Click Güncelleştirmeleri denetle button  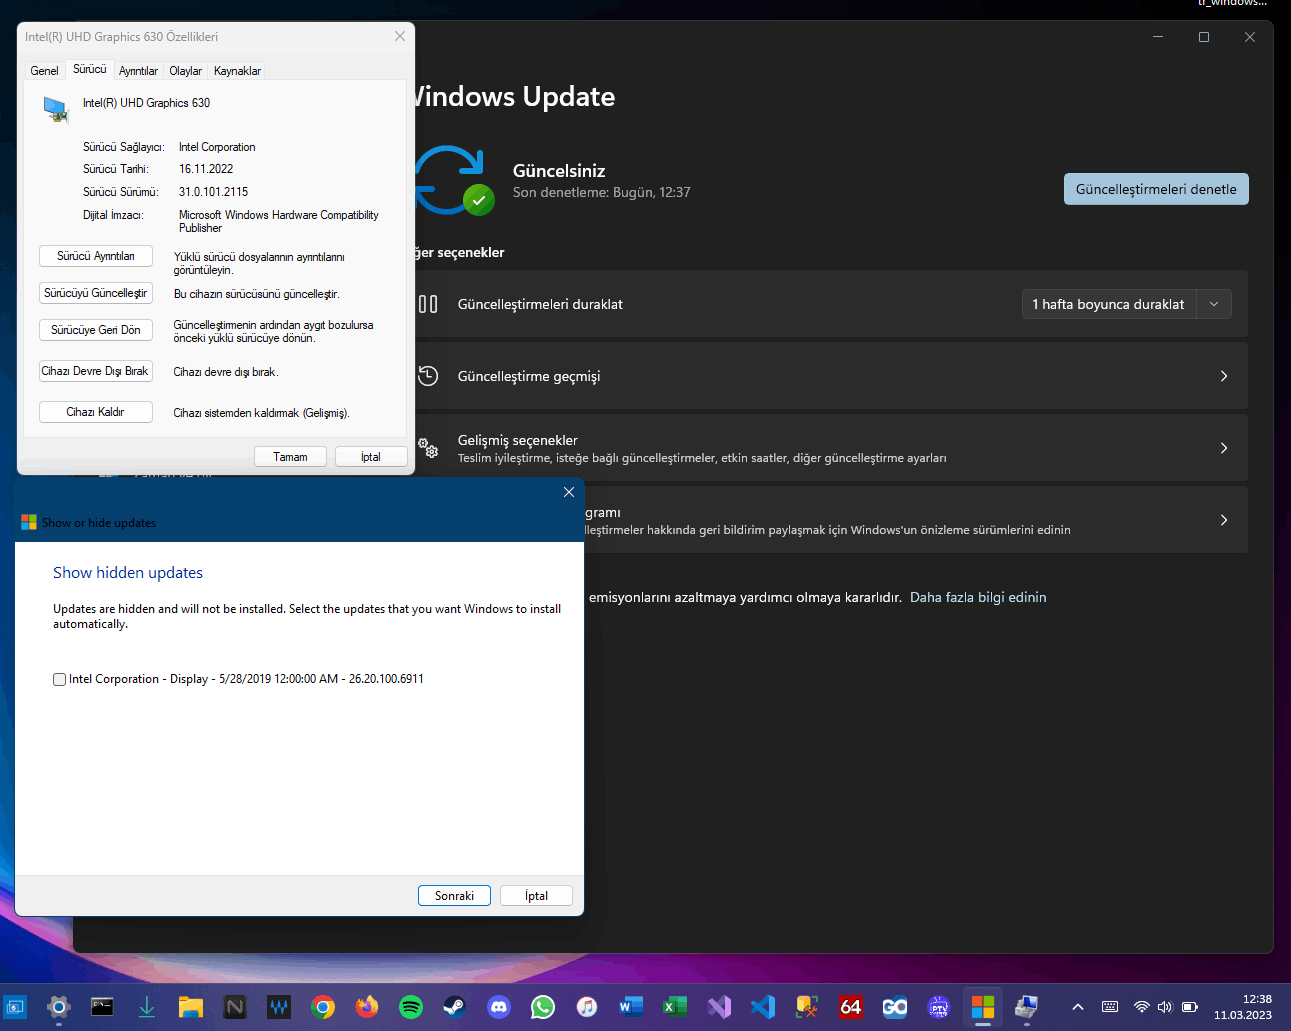click(1156, 189)
